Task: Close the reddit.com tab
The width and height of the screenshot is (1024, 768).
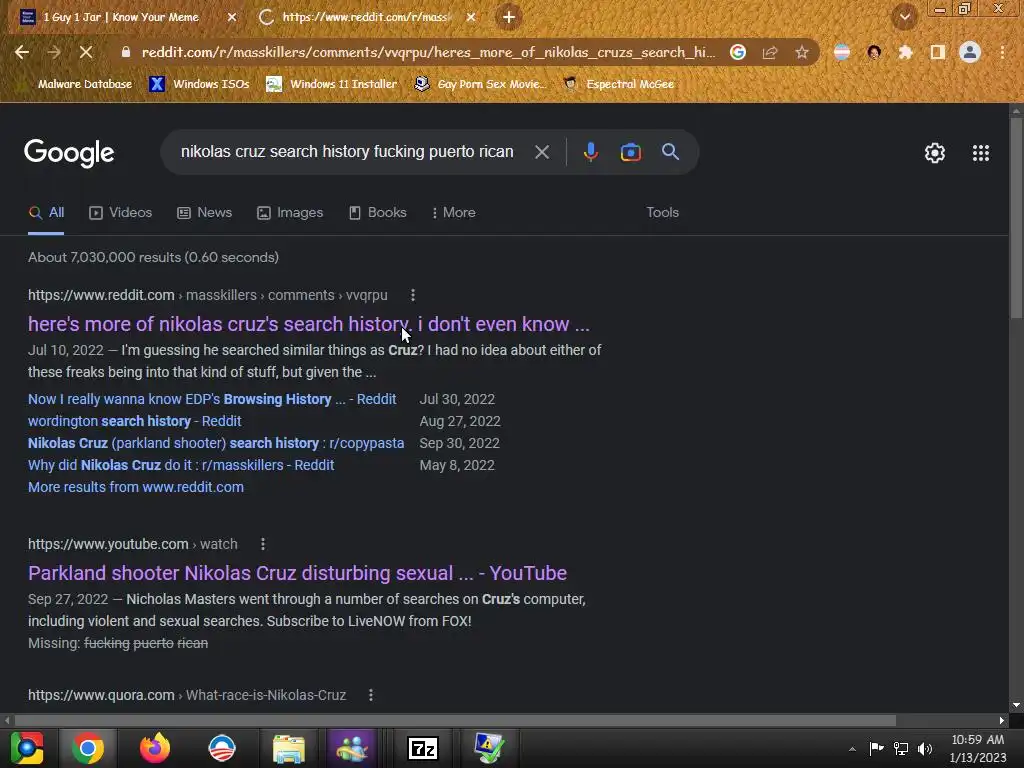Action: [471, 17]
